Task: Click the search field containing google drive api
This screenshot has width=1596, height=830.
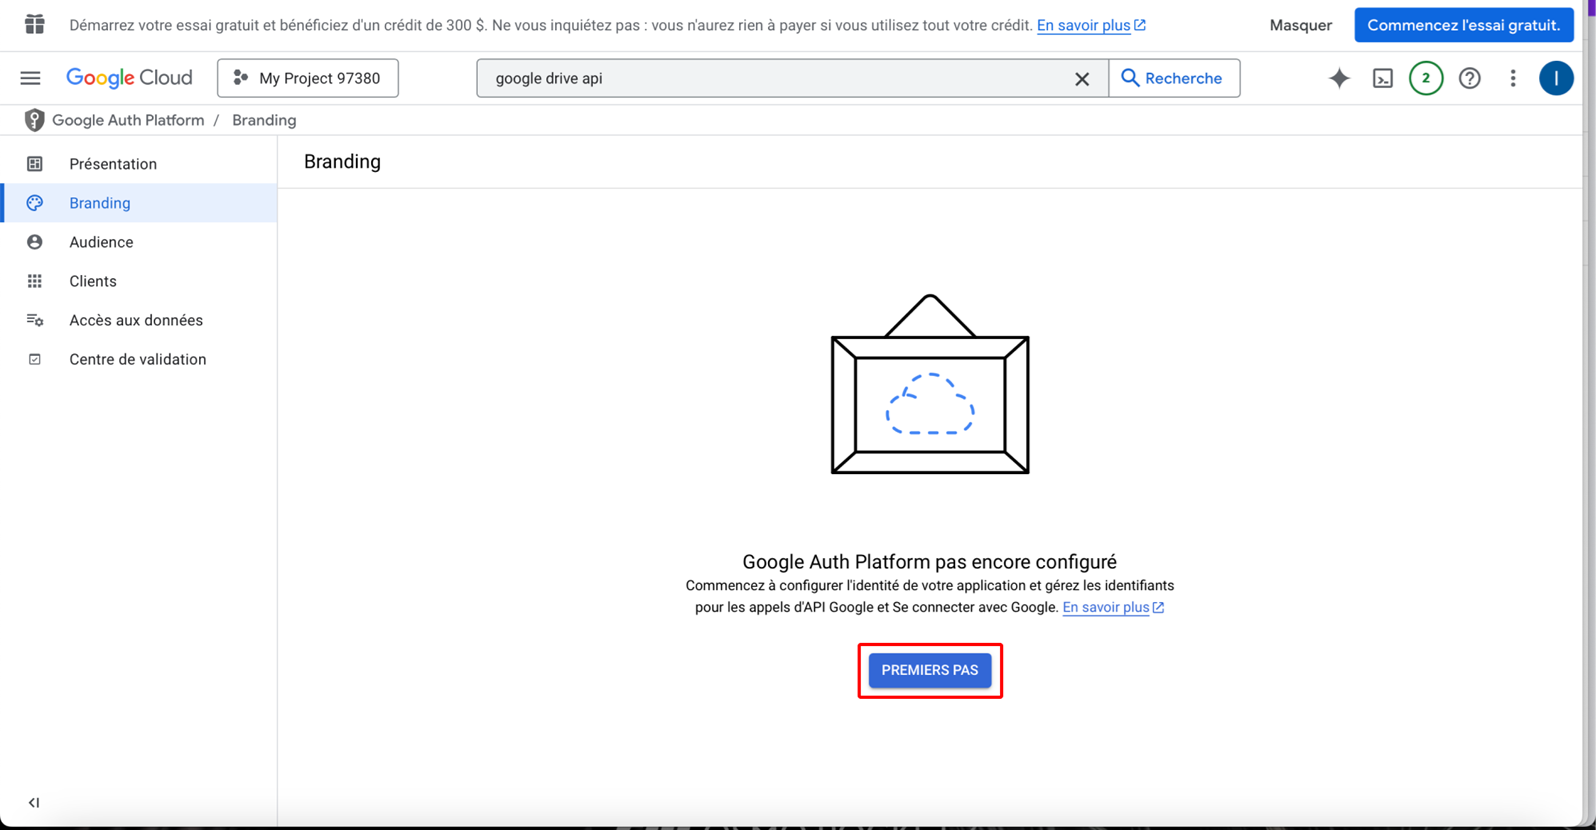Action: point(770,78)
